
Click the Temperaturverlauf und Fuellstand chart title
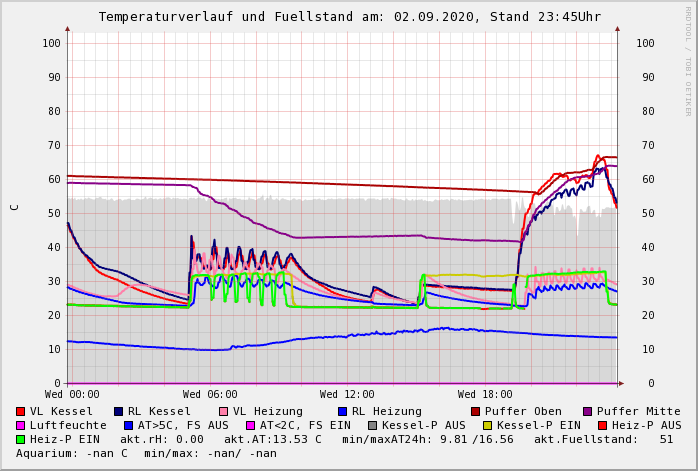coord(349,17)
